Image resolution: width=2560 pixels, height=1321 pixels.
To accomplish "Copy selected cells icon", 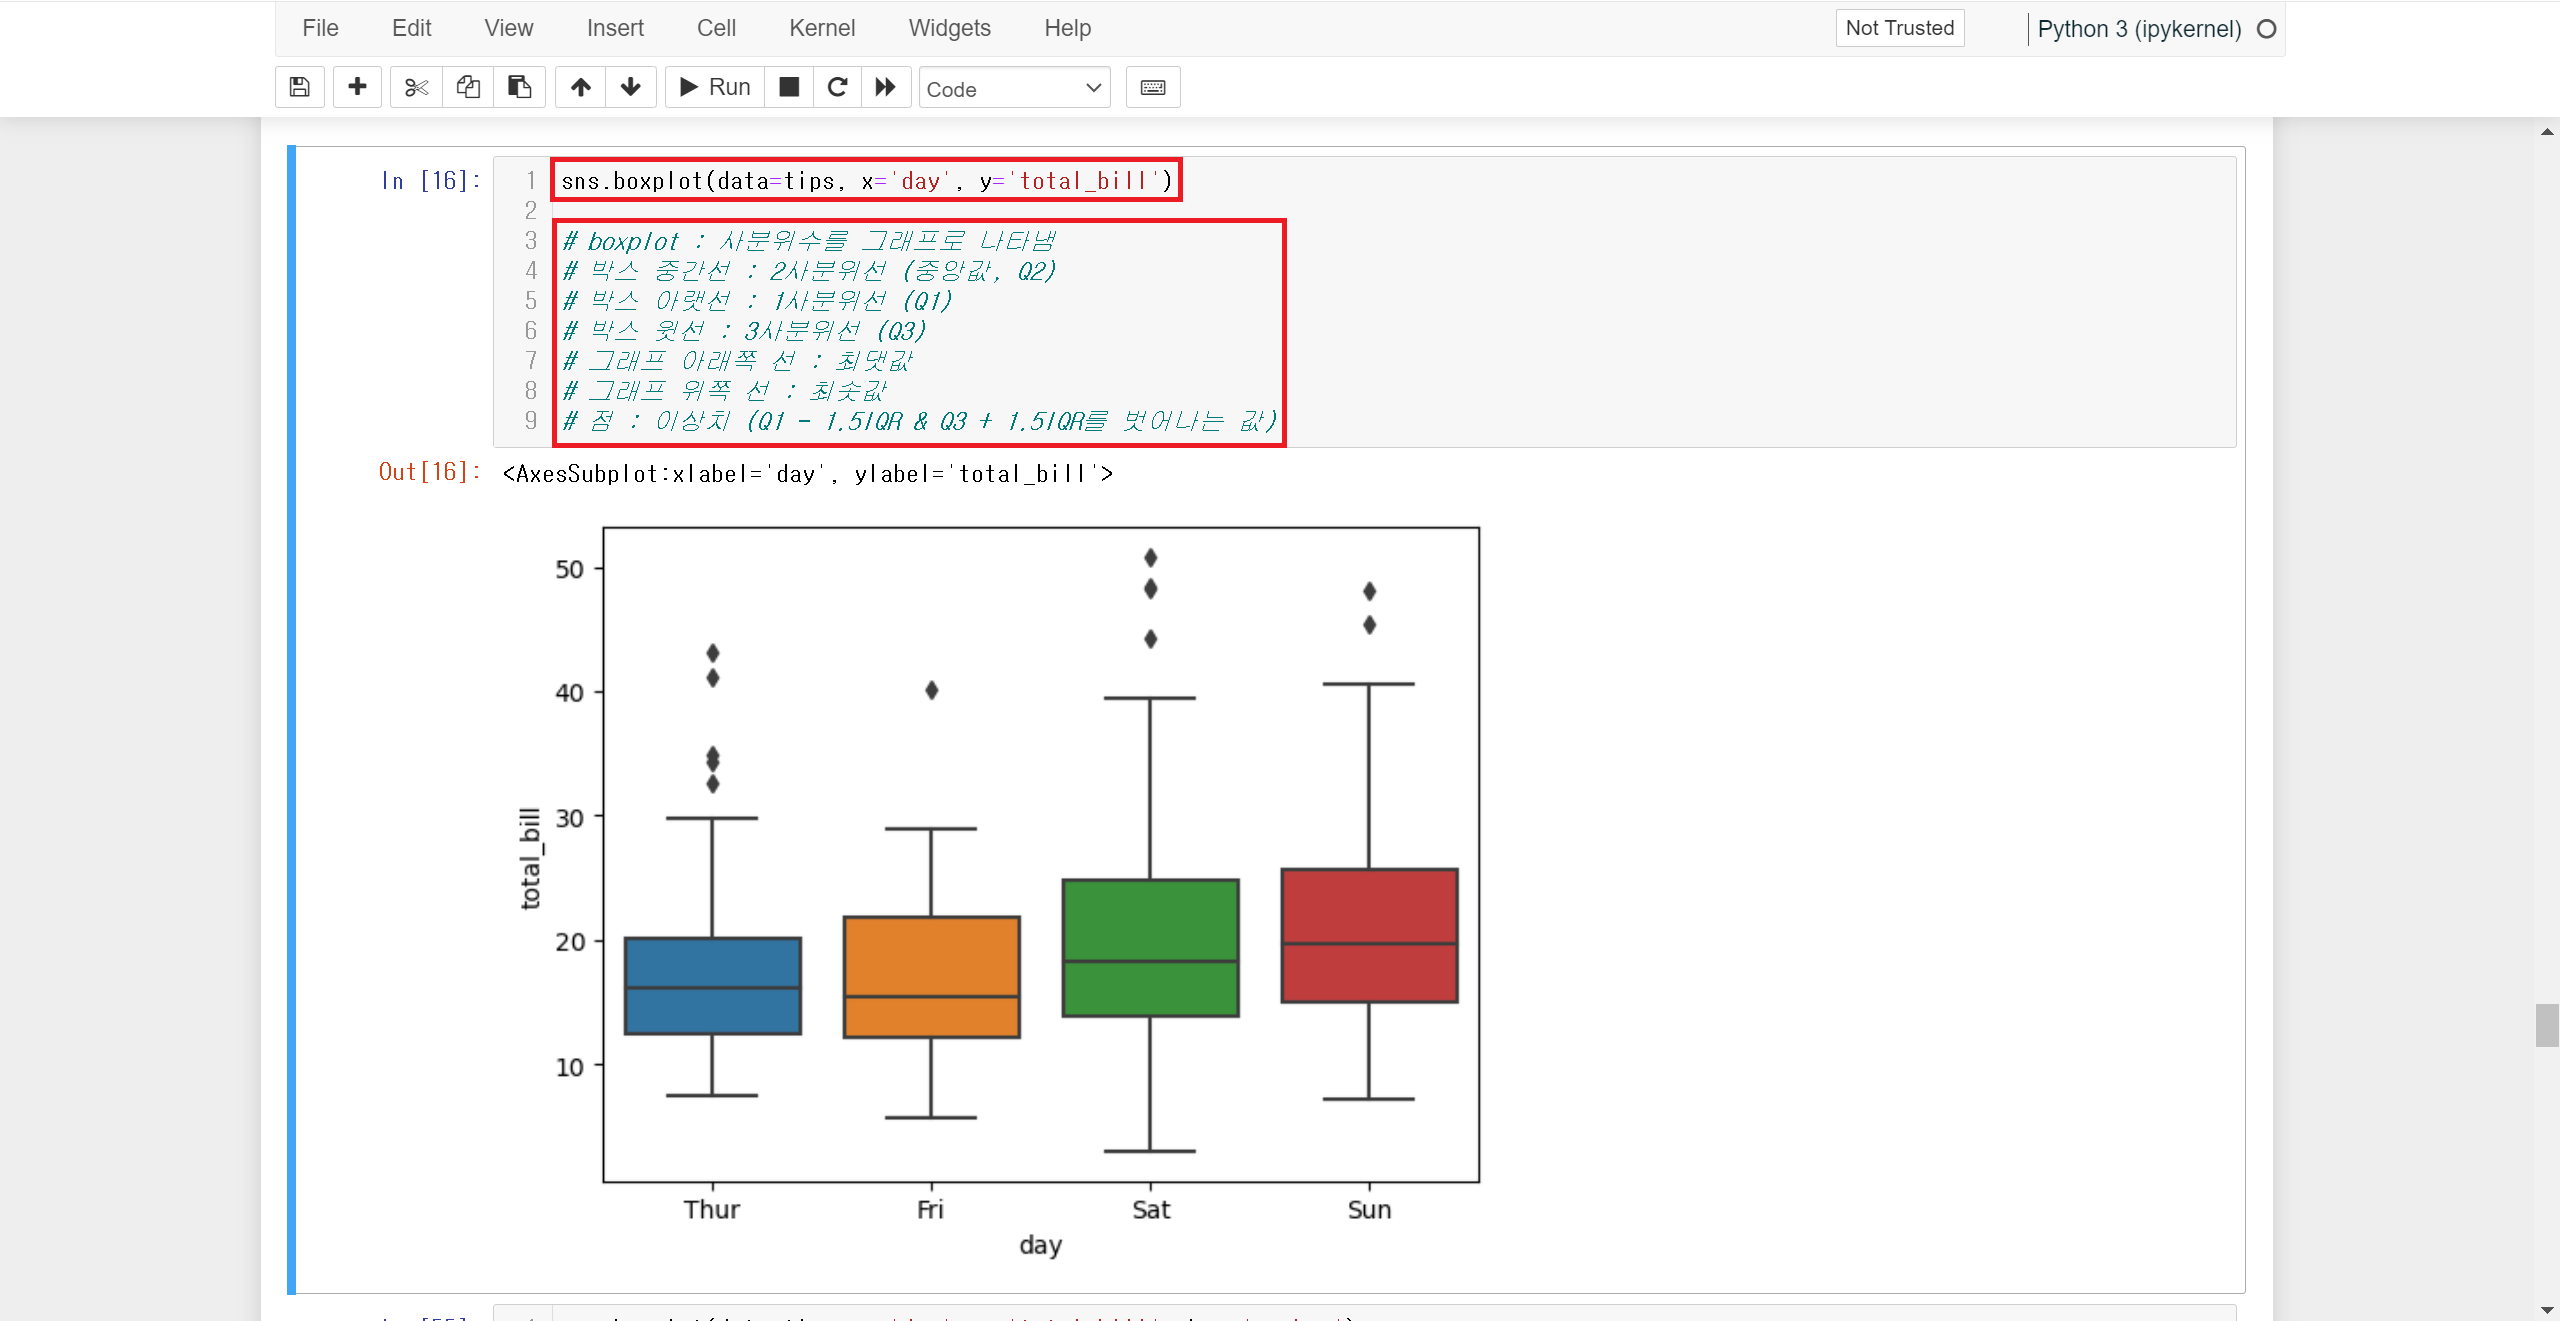I will click(468, 87).
